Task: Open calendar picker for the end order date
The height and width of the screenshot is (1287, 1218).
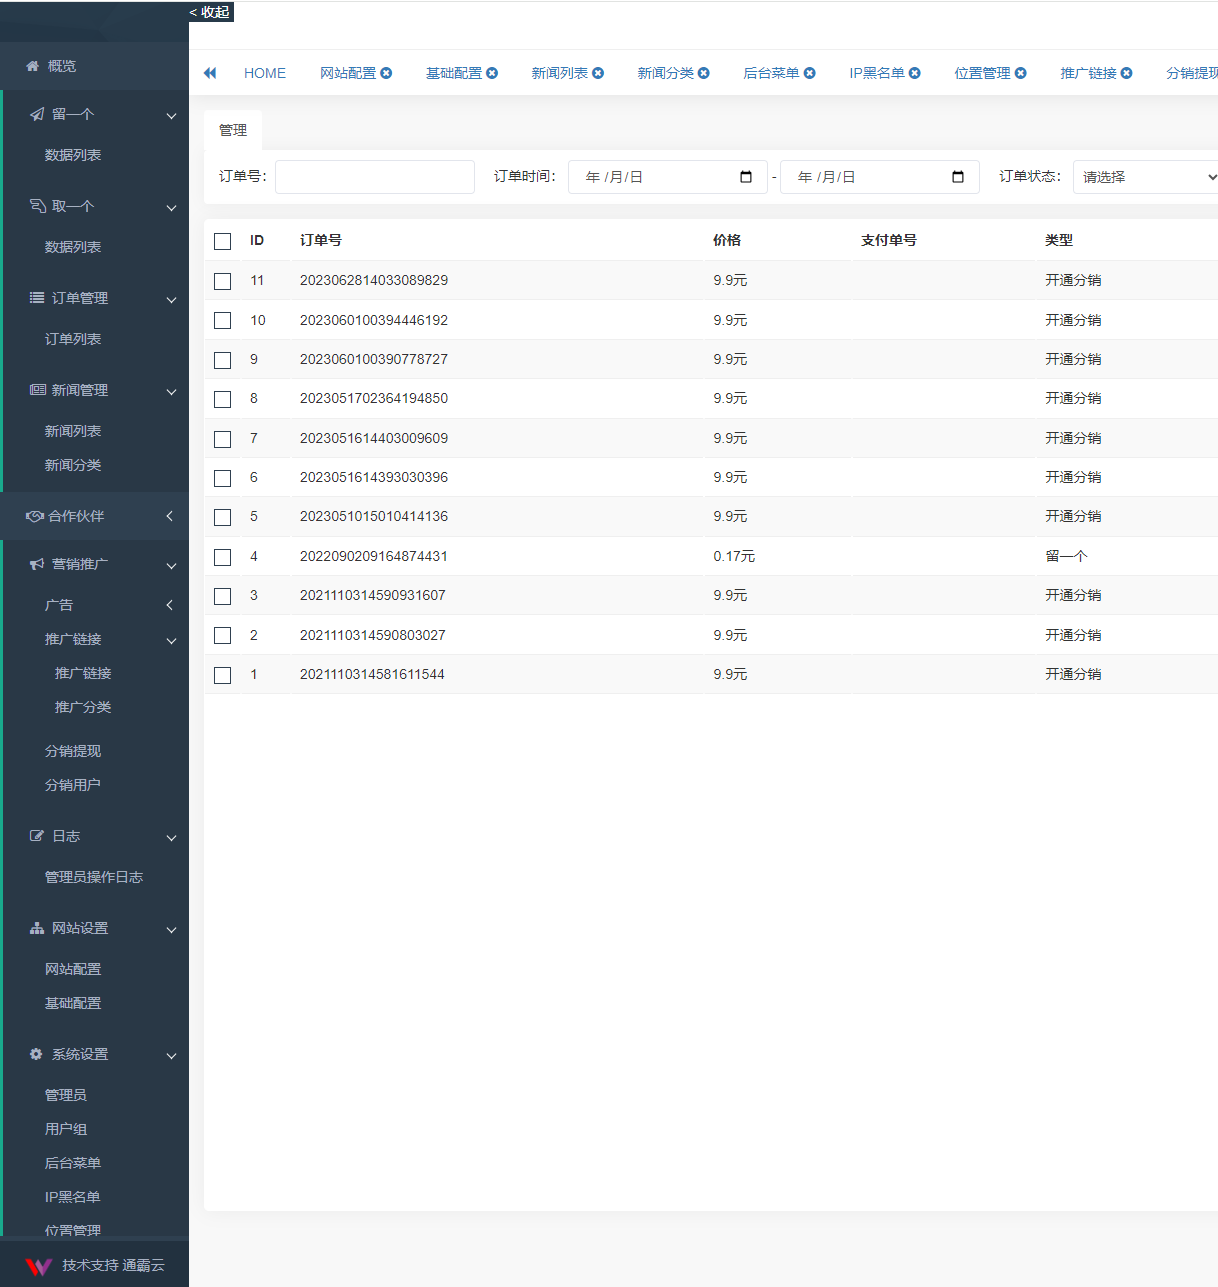Action: click(x=958, y=177)
